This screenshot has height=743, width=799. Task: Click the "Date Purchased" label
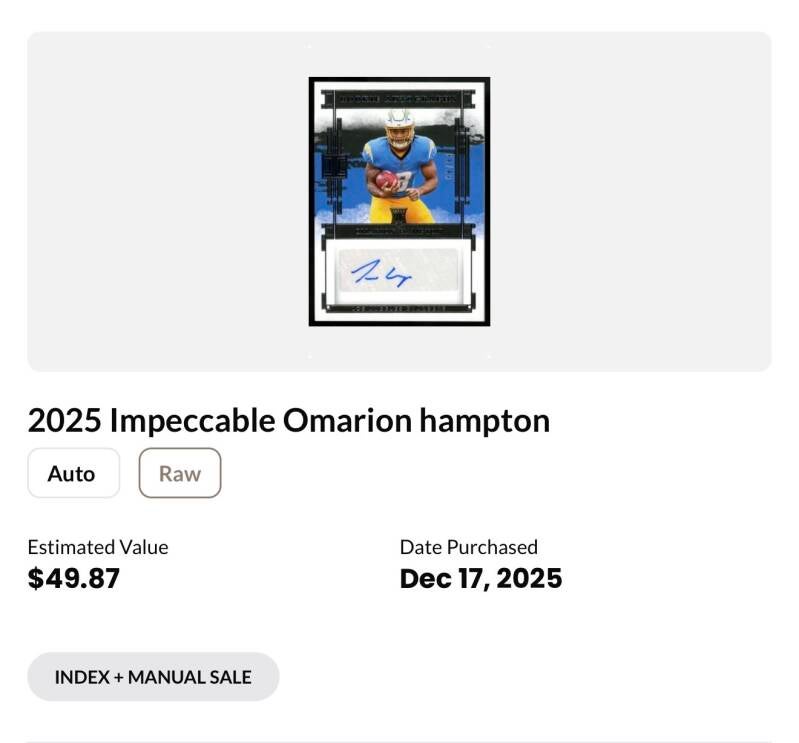coord(468,547)
